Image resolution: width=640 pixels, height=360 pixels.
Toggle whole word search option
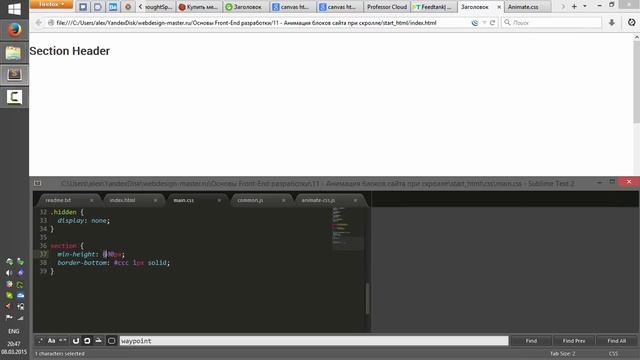62,340
